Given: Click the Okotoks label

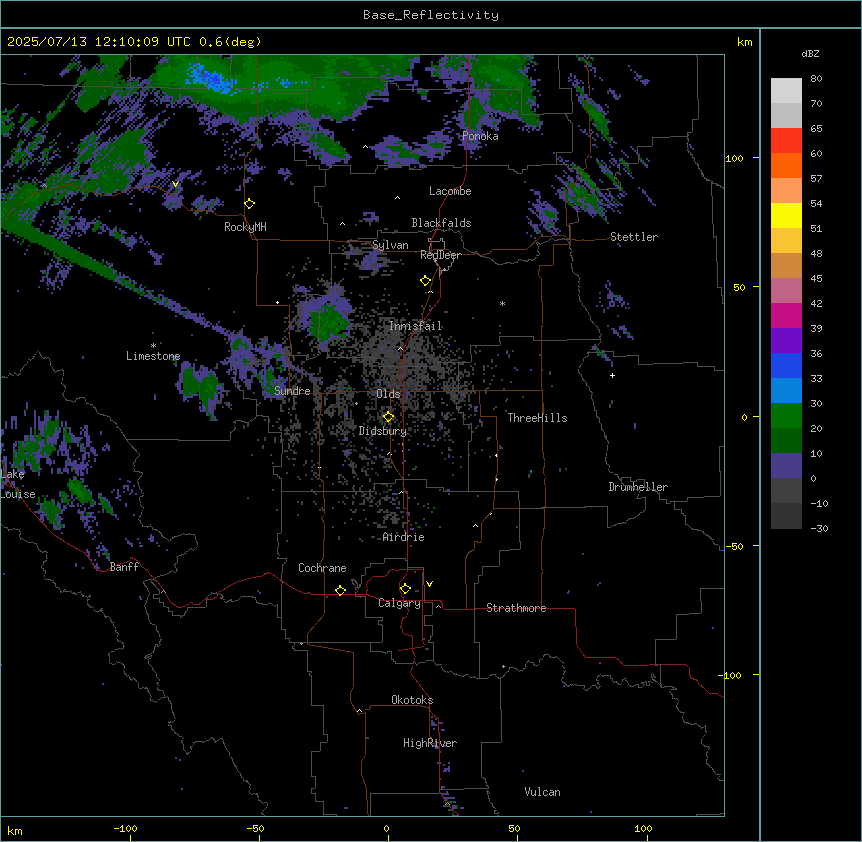Looking at the screenshot, I should 412,700.
